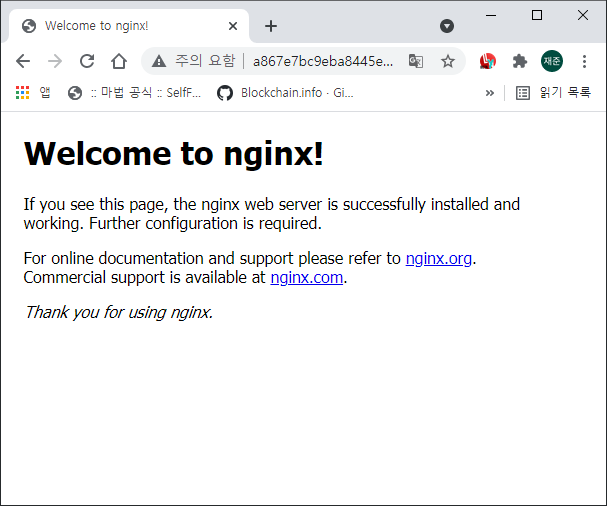The height and width of the screenshot is (506, 607).
Task: Click the Welcome to nginx! heading
Action: coord(173,154)
